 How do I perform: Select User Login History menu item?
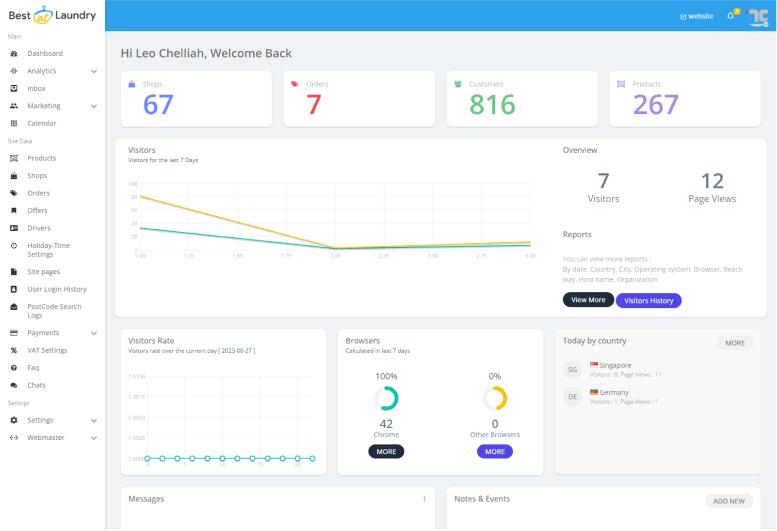(x=57, y=289)
